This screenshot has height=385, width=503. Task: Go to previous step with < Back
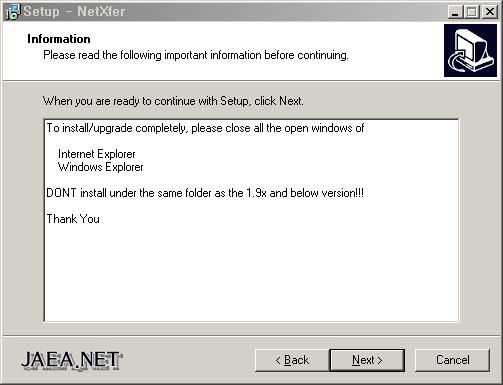[292, 360]
